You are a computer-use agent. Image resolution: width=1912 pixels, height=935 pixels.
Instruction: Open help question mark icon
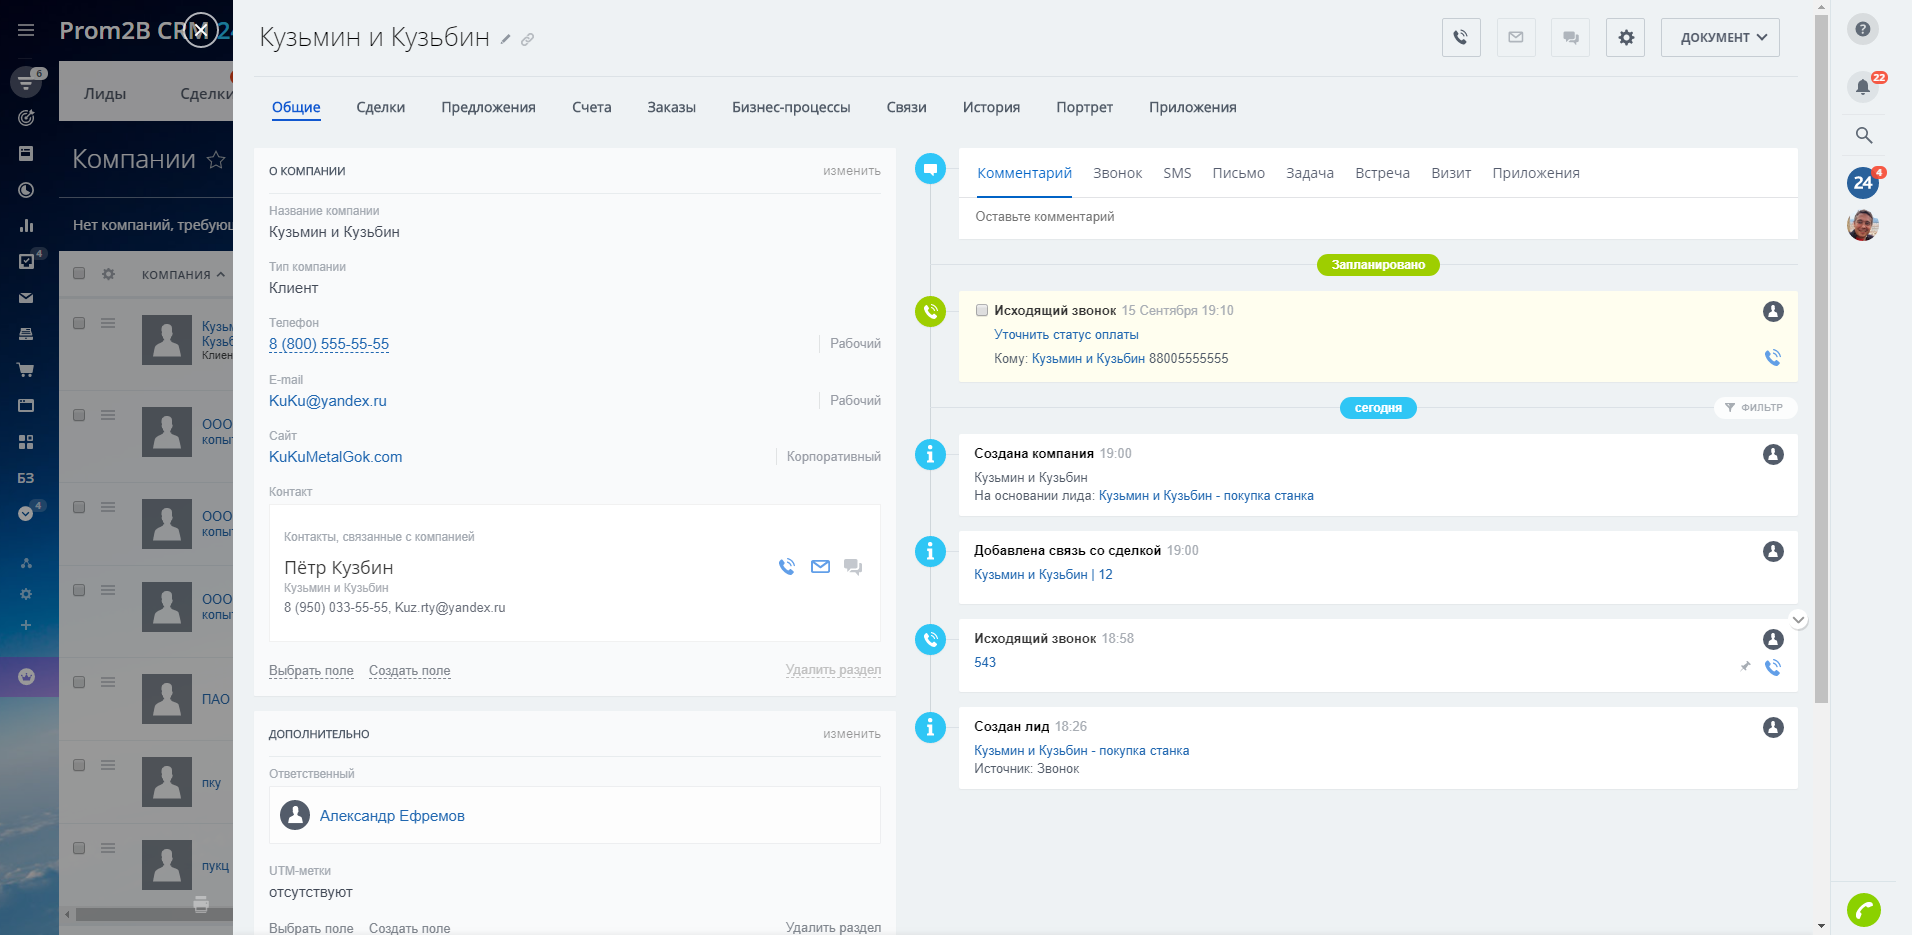click(x=1862, y=29)
